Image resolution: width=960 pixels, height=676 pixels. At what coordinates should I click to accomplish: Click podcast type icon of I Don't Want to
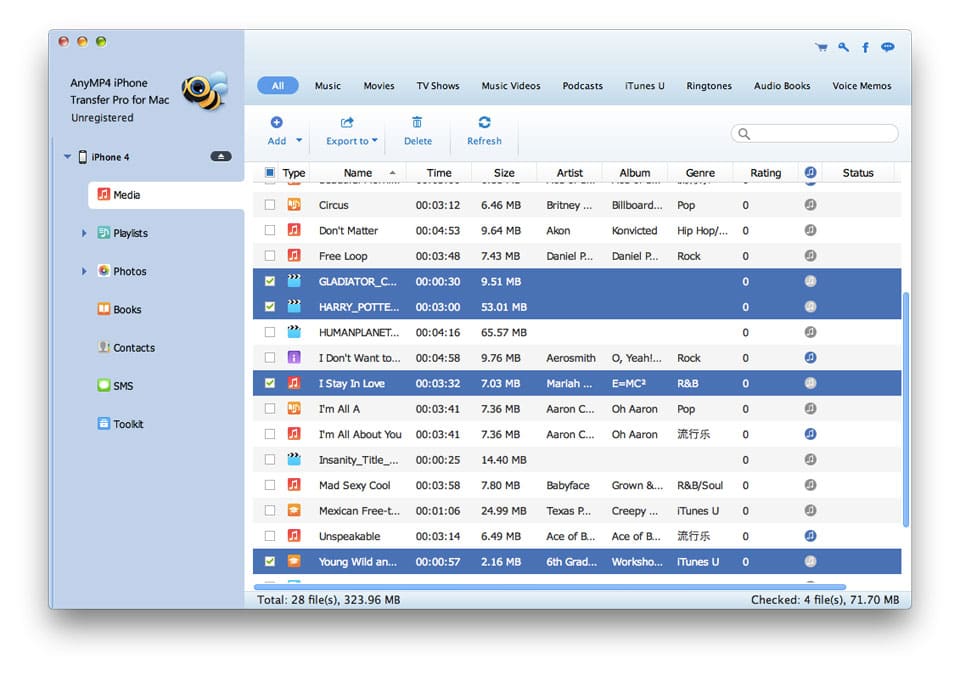click(x=294, y=358)
